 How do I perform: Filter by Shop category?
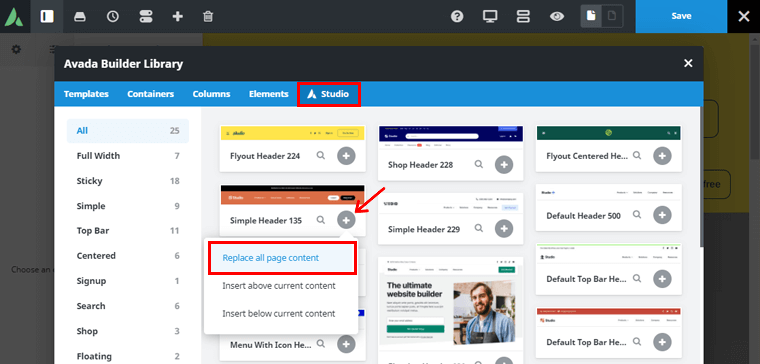(128, 332)
